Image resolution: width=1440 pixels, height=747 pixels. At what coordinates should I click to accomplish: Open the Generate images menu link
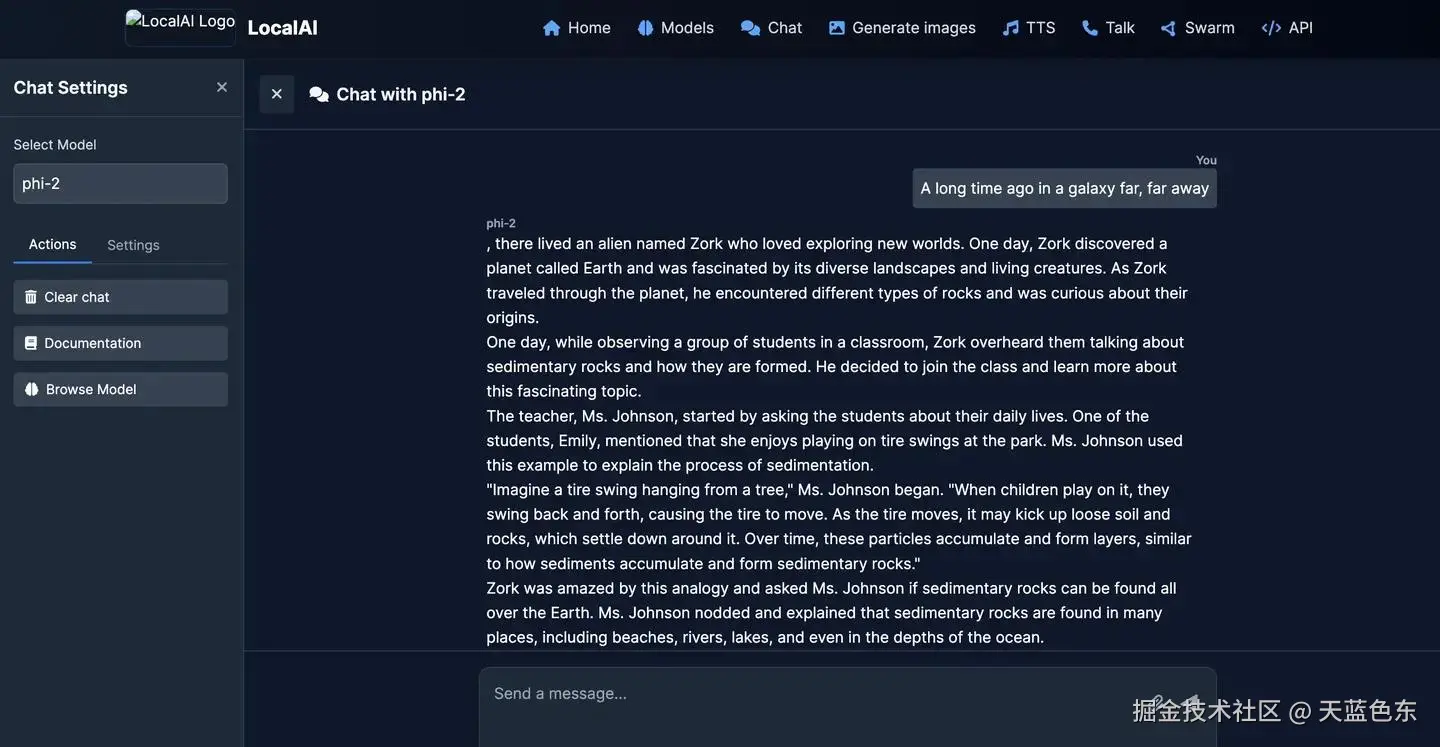(x=913, y=28)
